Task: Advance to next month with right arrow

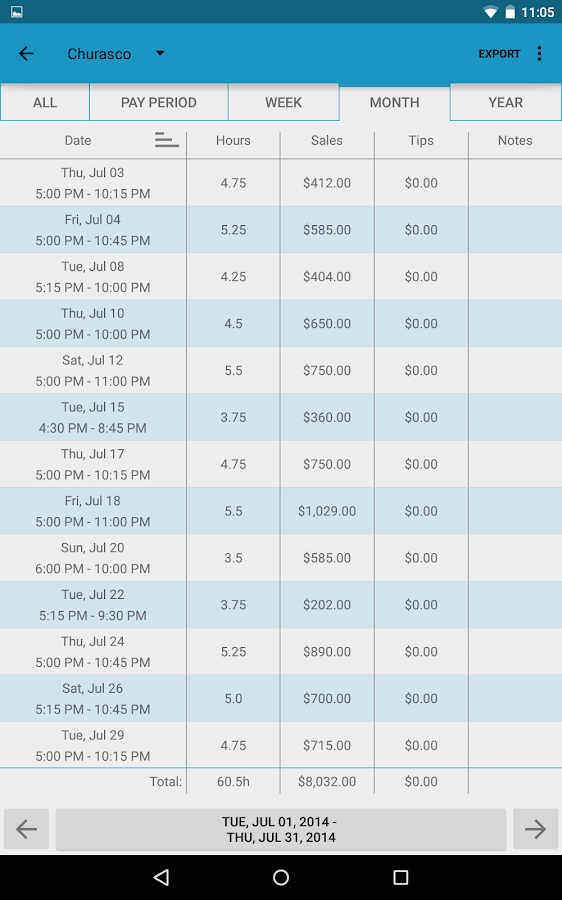Action: tap(535, 829)
